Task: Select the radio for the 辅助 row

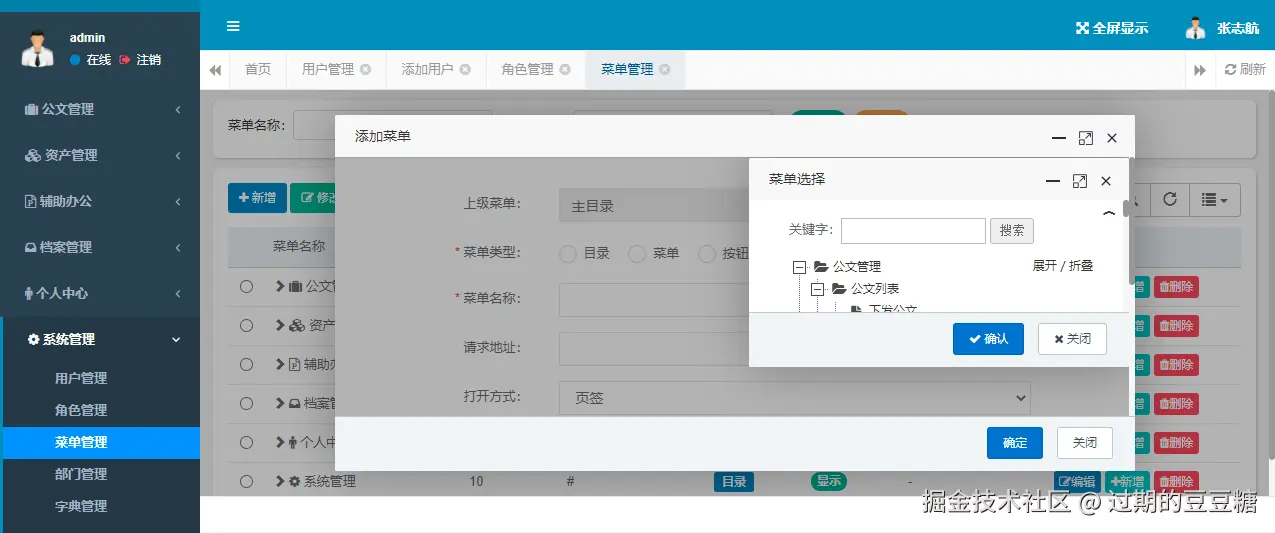Action: (x=246, y=365)
